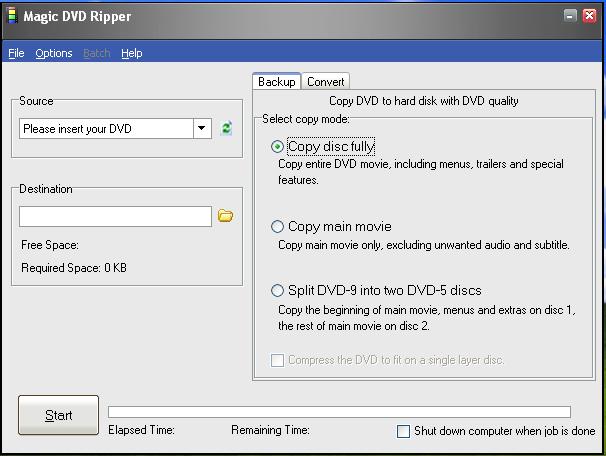Click the Start button
Image resolution: width=606 pixels, height=456 pixels.
[x=58, y=415]
